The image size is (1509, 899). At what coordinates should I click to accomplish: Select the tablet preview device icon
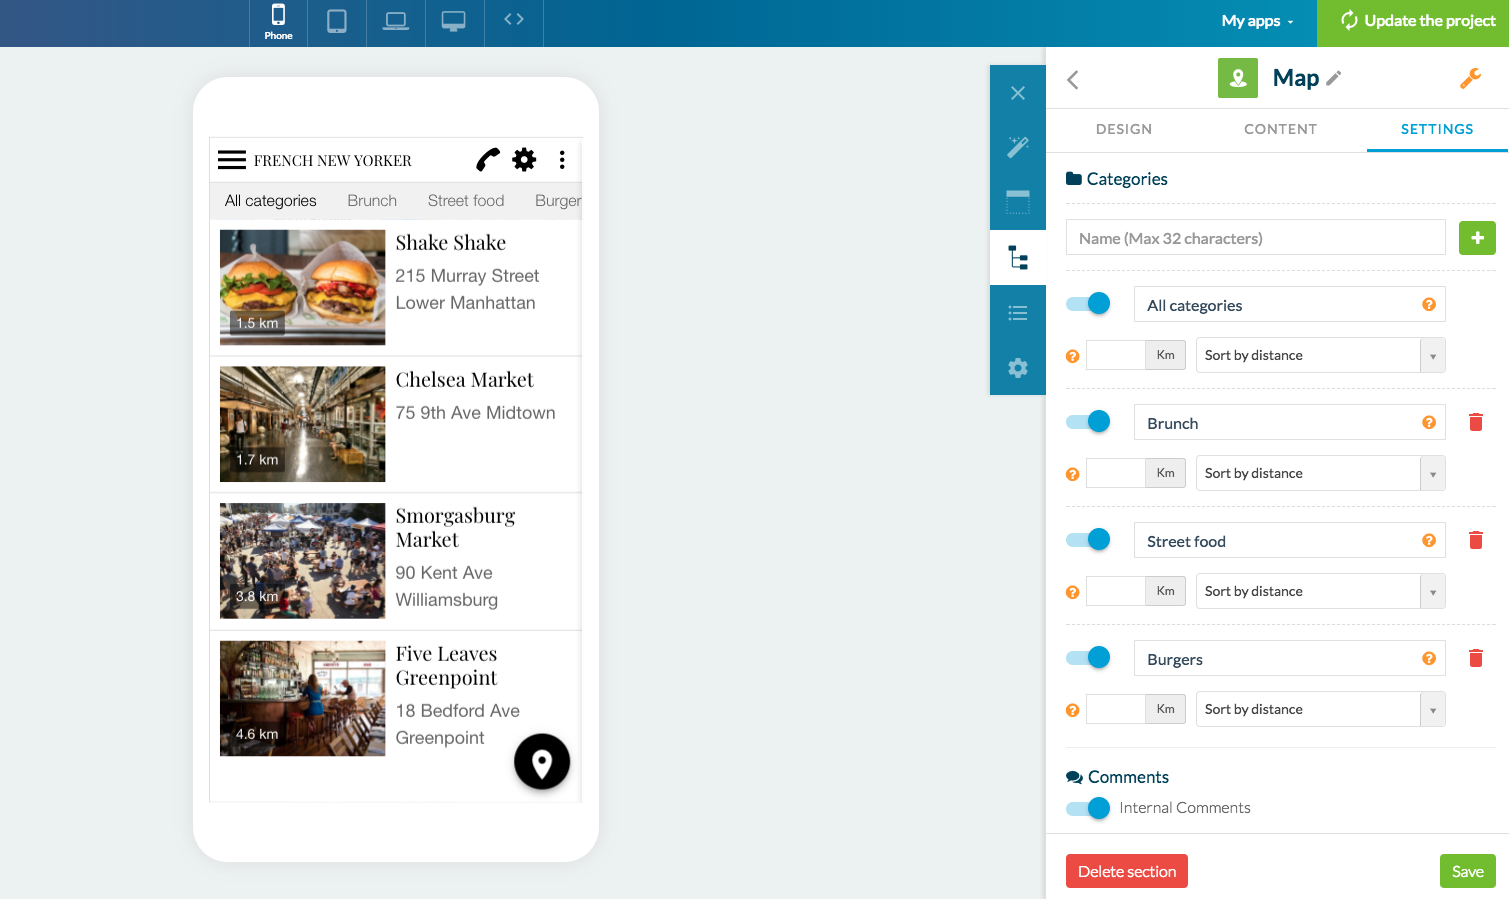pyautogui.click(x=337, y=21)
